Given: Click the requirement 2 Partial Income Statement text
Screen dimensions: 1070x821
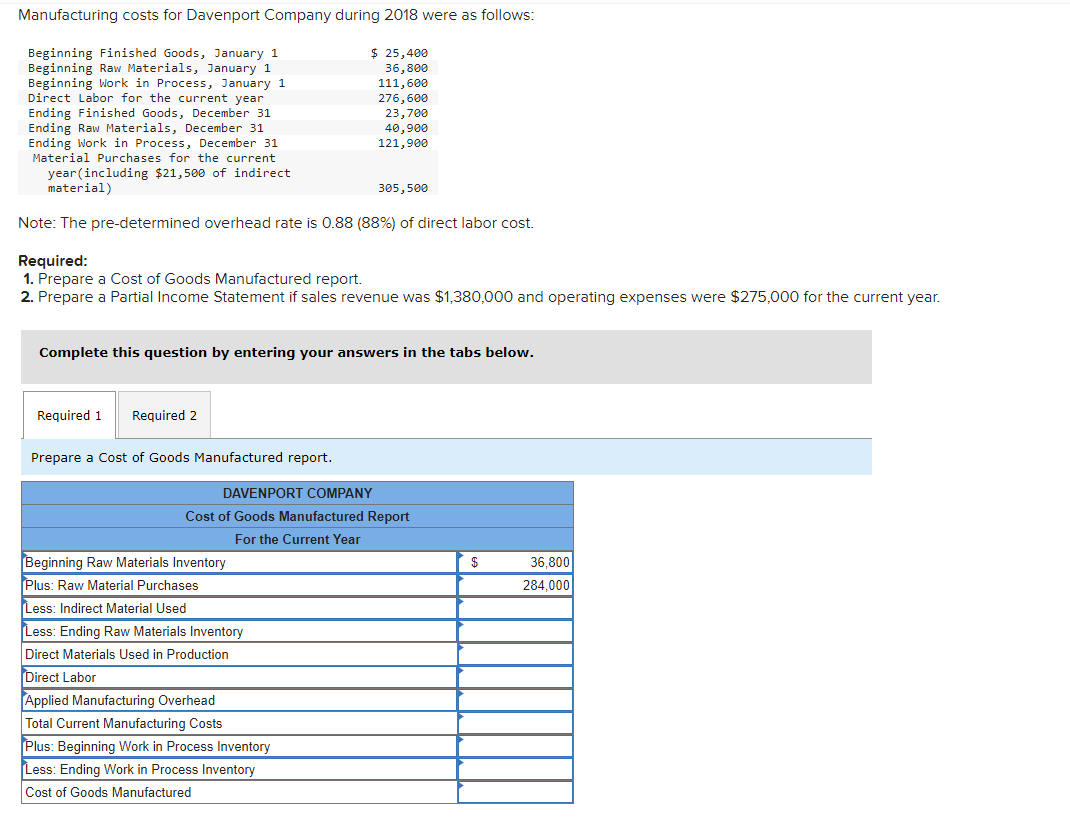Looking at the screenshot, I should click(489, 297).
